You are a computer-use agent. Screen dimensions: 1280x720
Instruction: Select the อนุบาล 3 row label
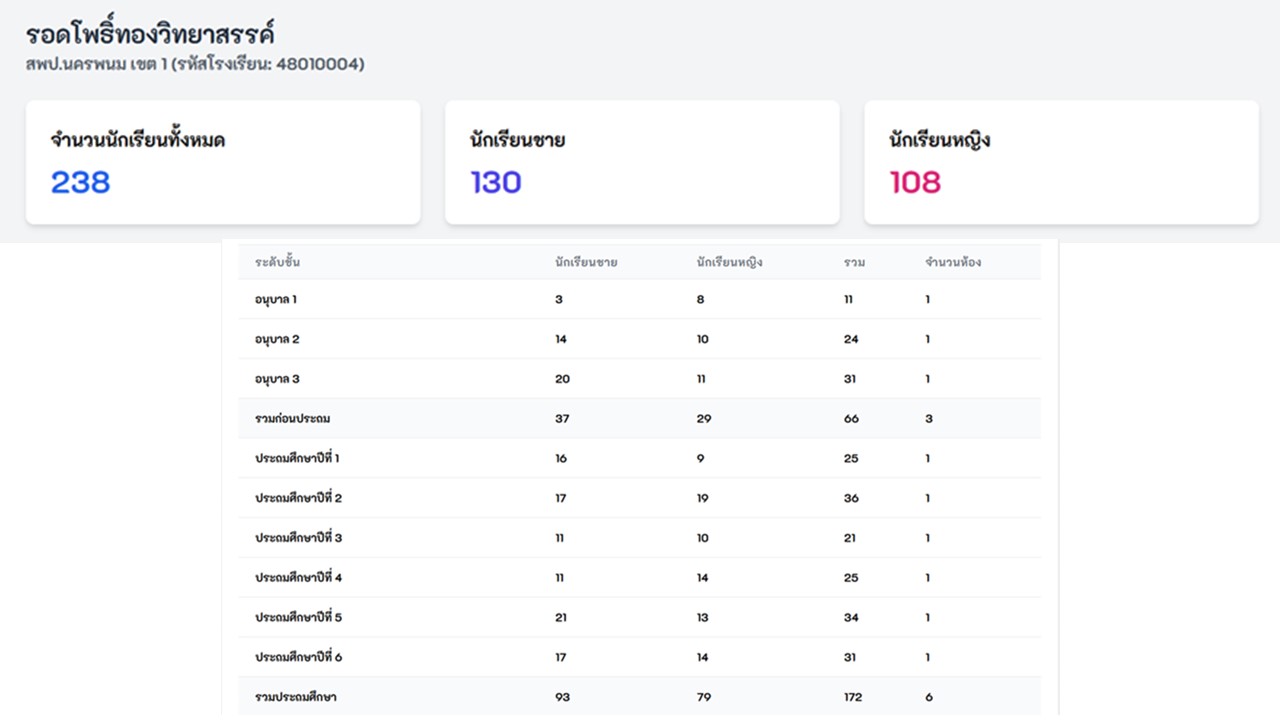coord(277,379)
